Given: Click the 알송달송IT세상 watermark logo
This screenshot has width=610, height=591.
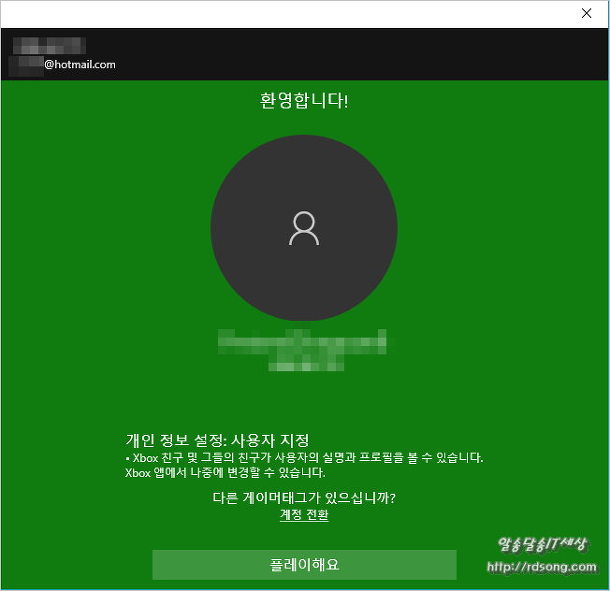Looking at the screenshot, I should (542, 545).
